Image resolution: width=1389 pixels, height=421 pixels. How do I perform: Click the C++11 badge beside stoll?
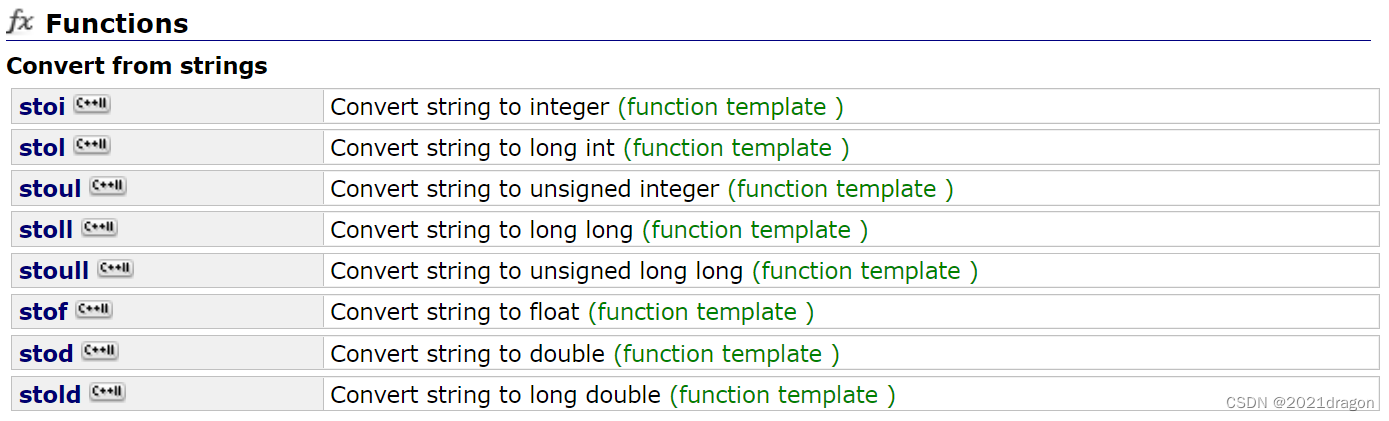99,227
